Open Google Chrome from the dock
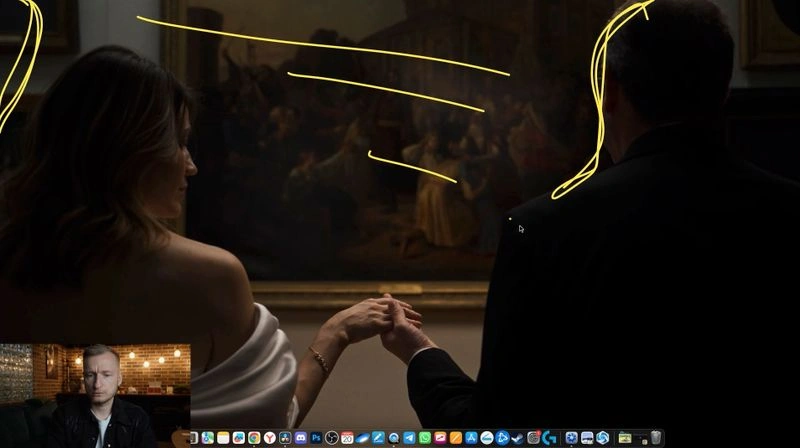 [254, 438]
